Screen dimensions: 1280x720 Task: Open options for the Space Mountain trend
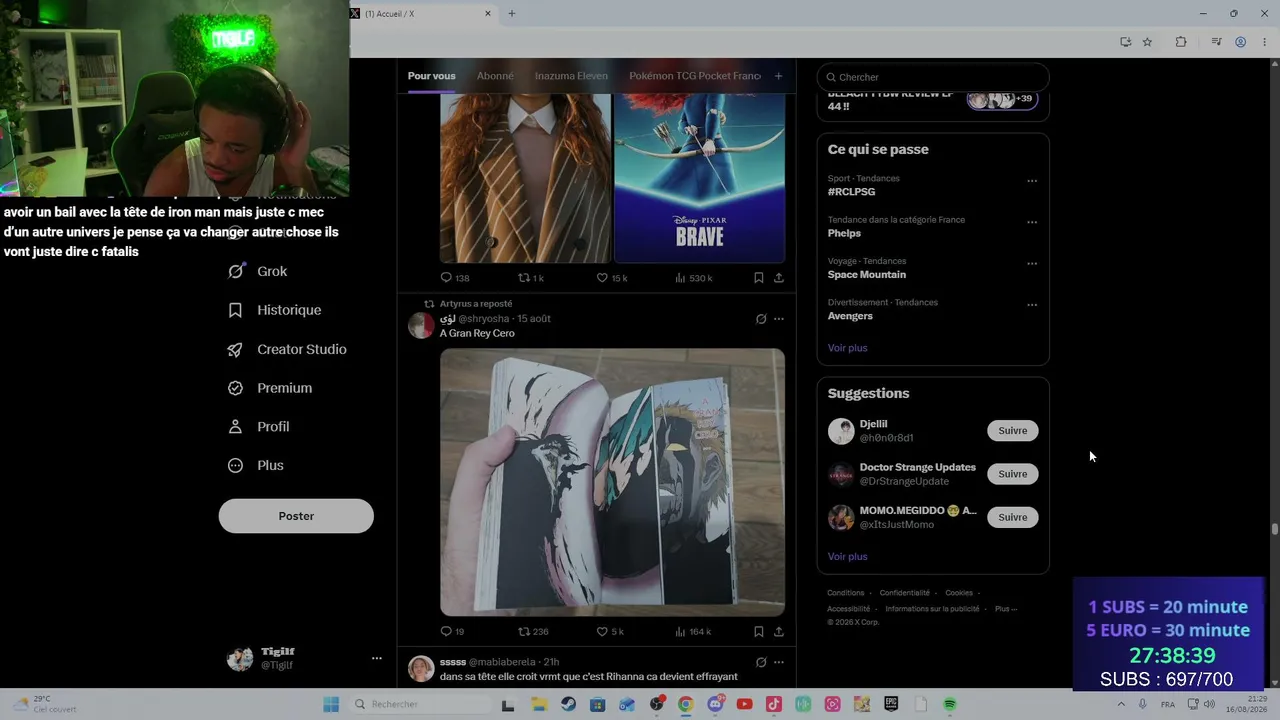tap(1032, 264)
